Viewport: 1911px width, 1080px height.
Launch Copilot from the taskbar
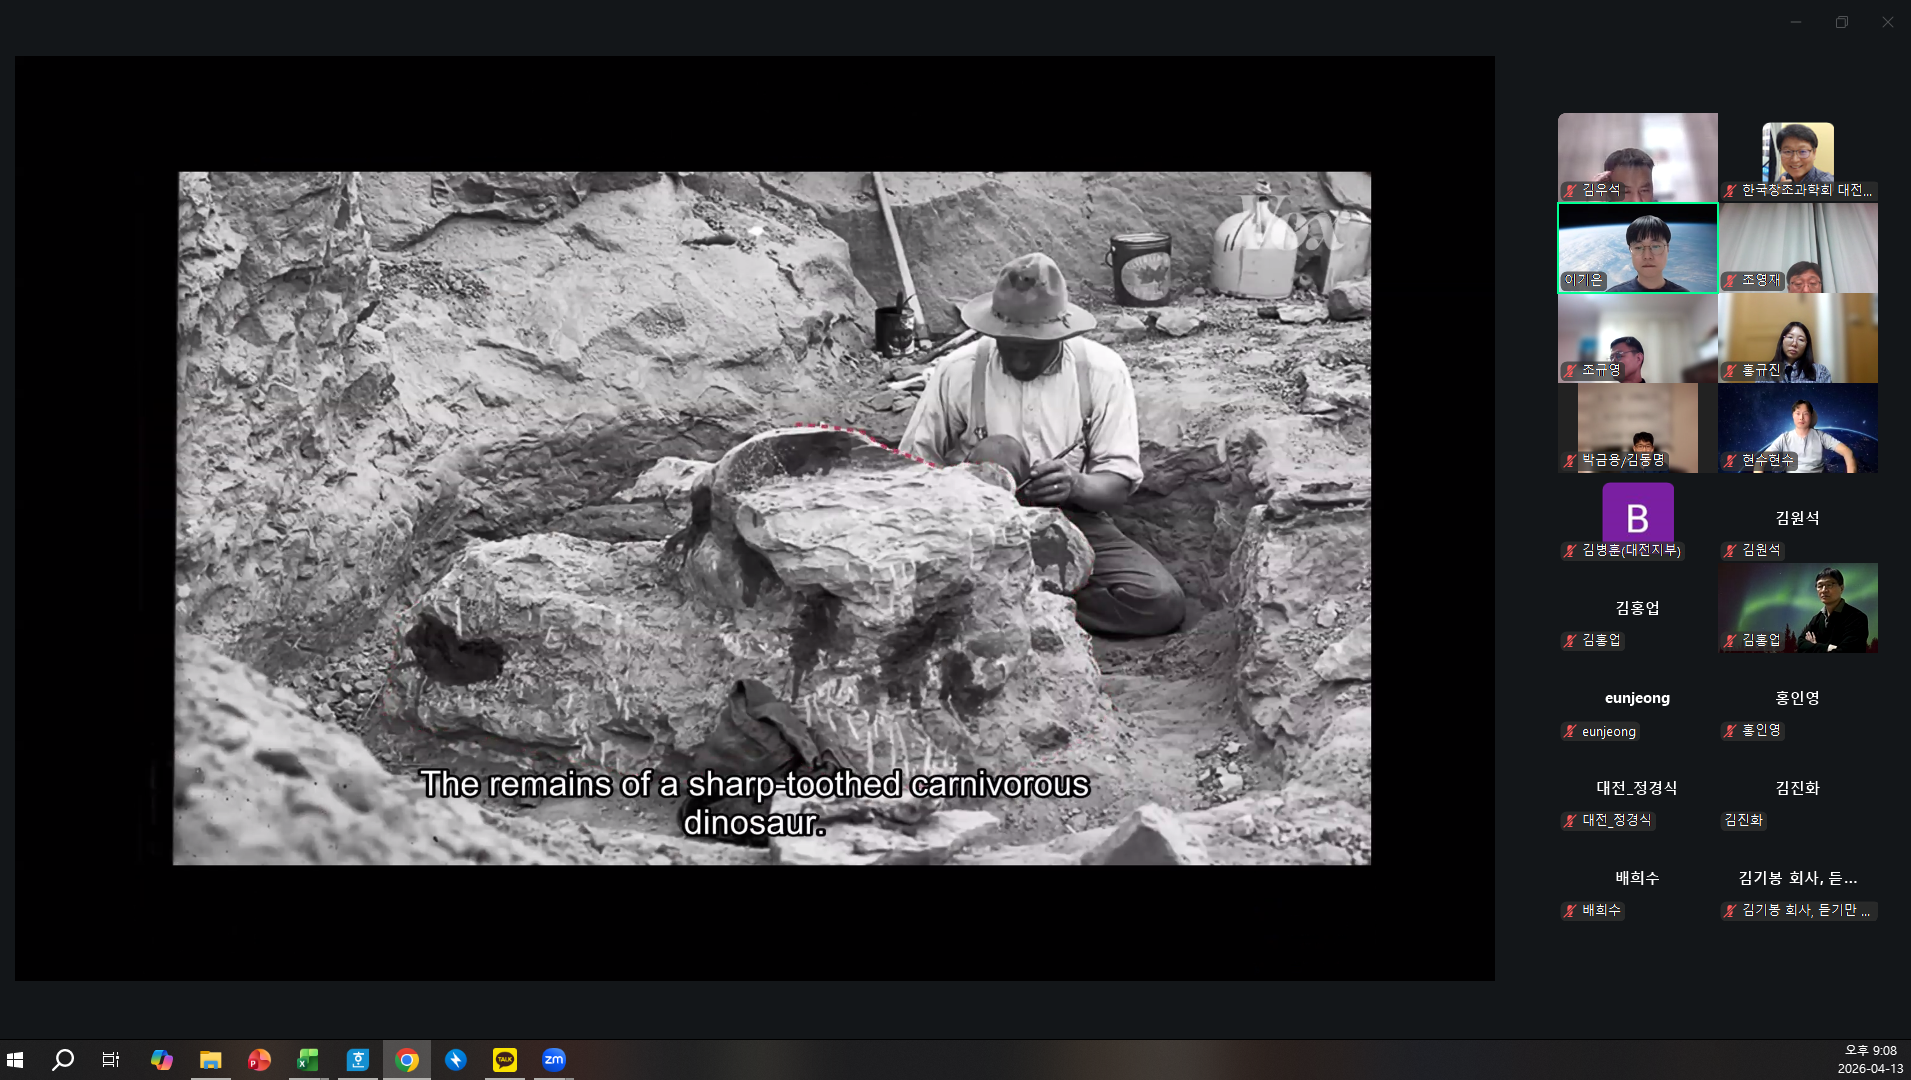coord(162,1060)
